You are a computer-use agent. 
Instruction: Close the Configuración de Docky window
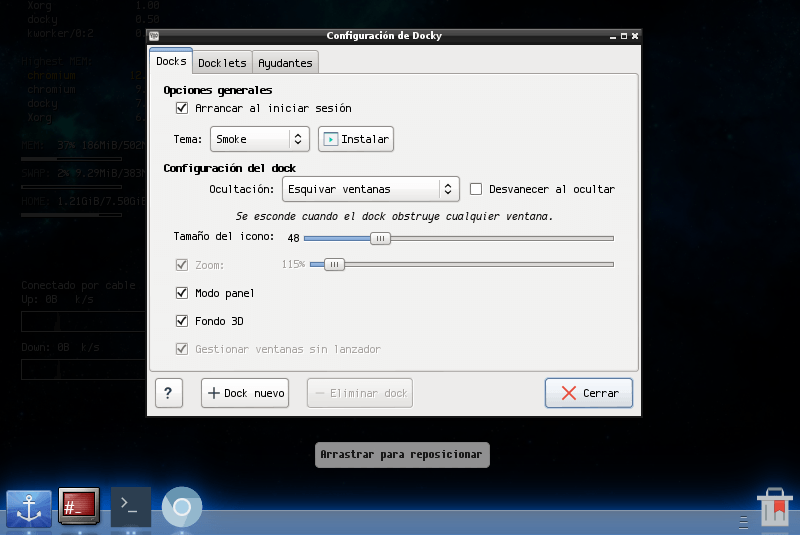[635, 36]
